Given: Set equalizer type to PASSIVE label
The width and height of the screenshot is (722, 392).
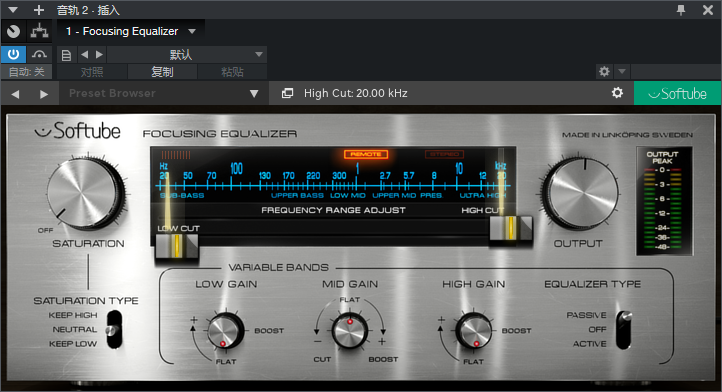Looking at the screenshot, I should [586, 315].
